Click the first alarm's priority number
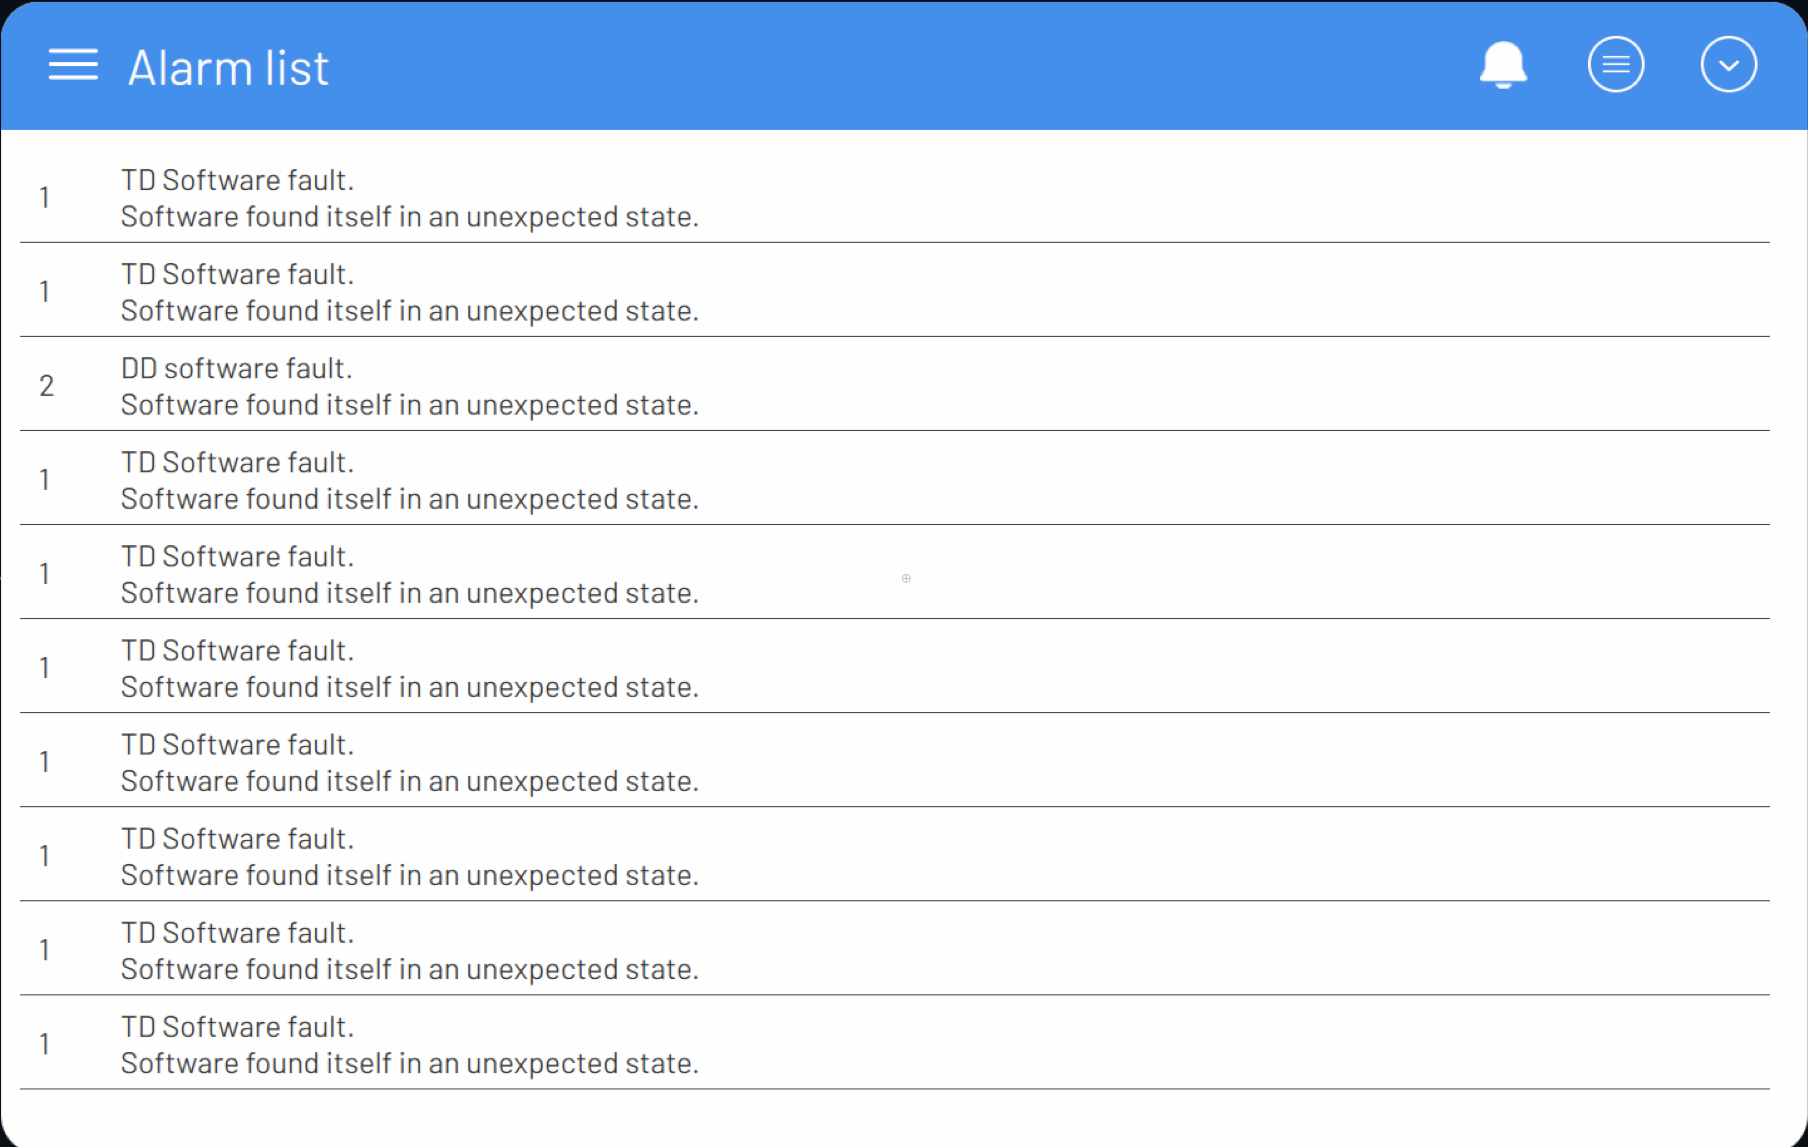The width and height of the screenshot is (1808, 1147). [45, 198]
